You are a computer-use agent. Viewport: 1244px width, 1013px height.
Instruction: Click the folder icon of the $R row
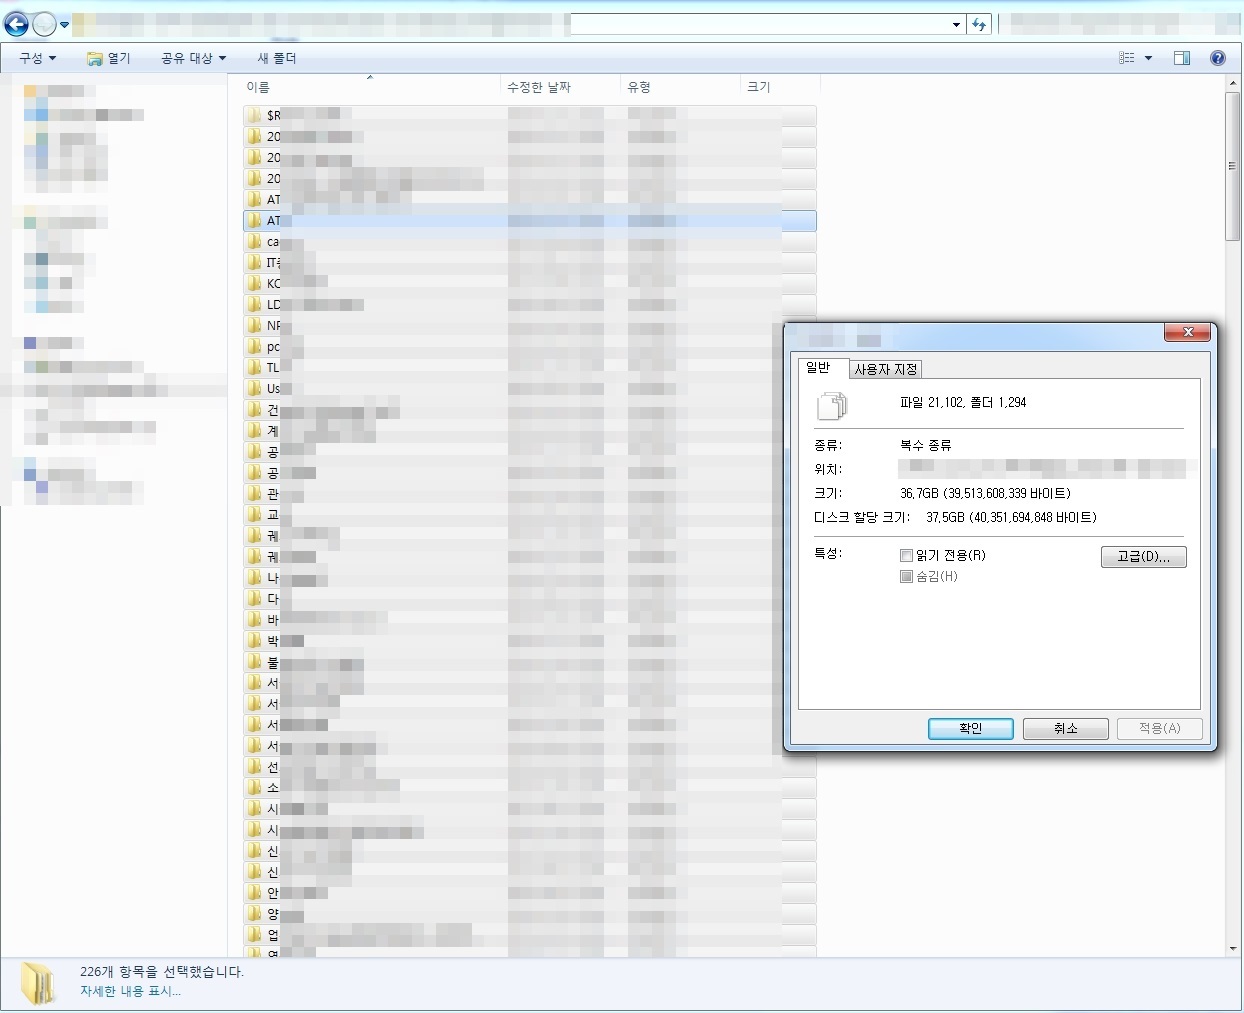point(254,115)
